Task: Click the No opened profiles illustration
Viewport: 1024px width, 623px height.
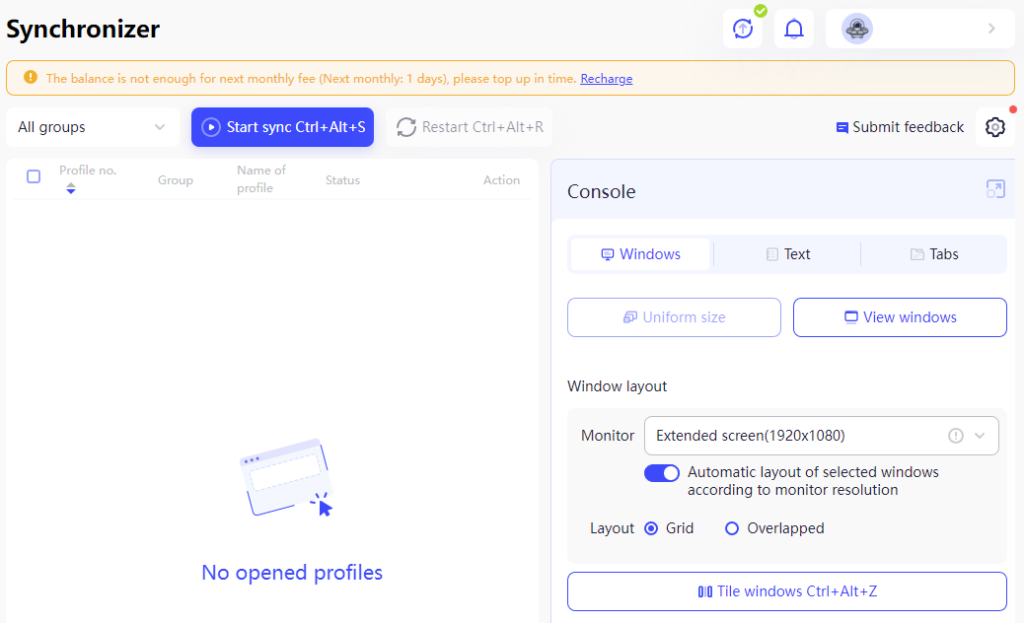Action: (286, 478)
